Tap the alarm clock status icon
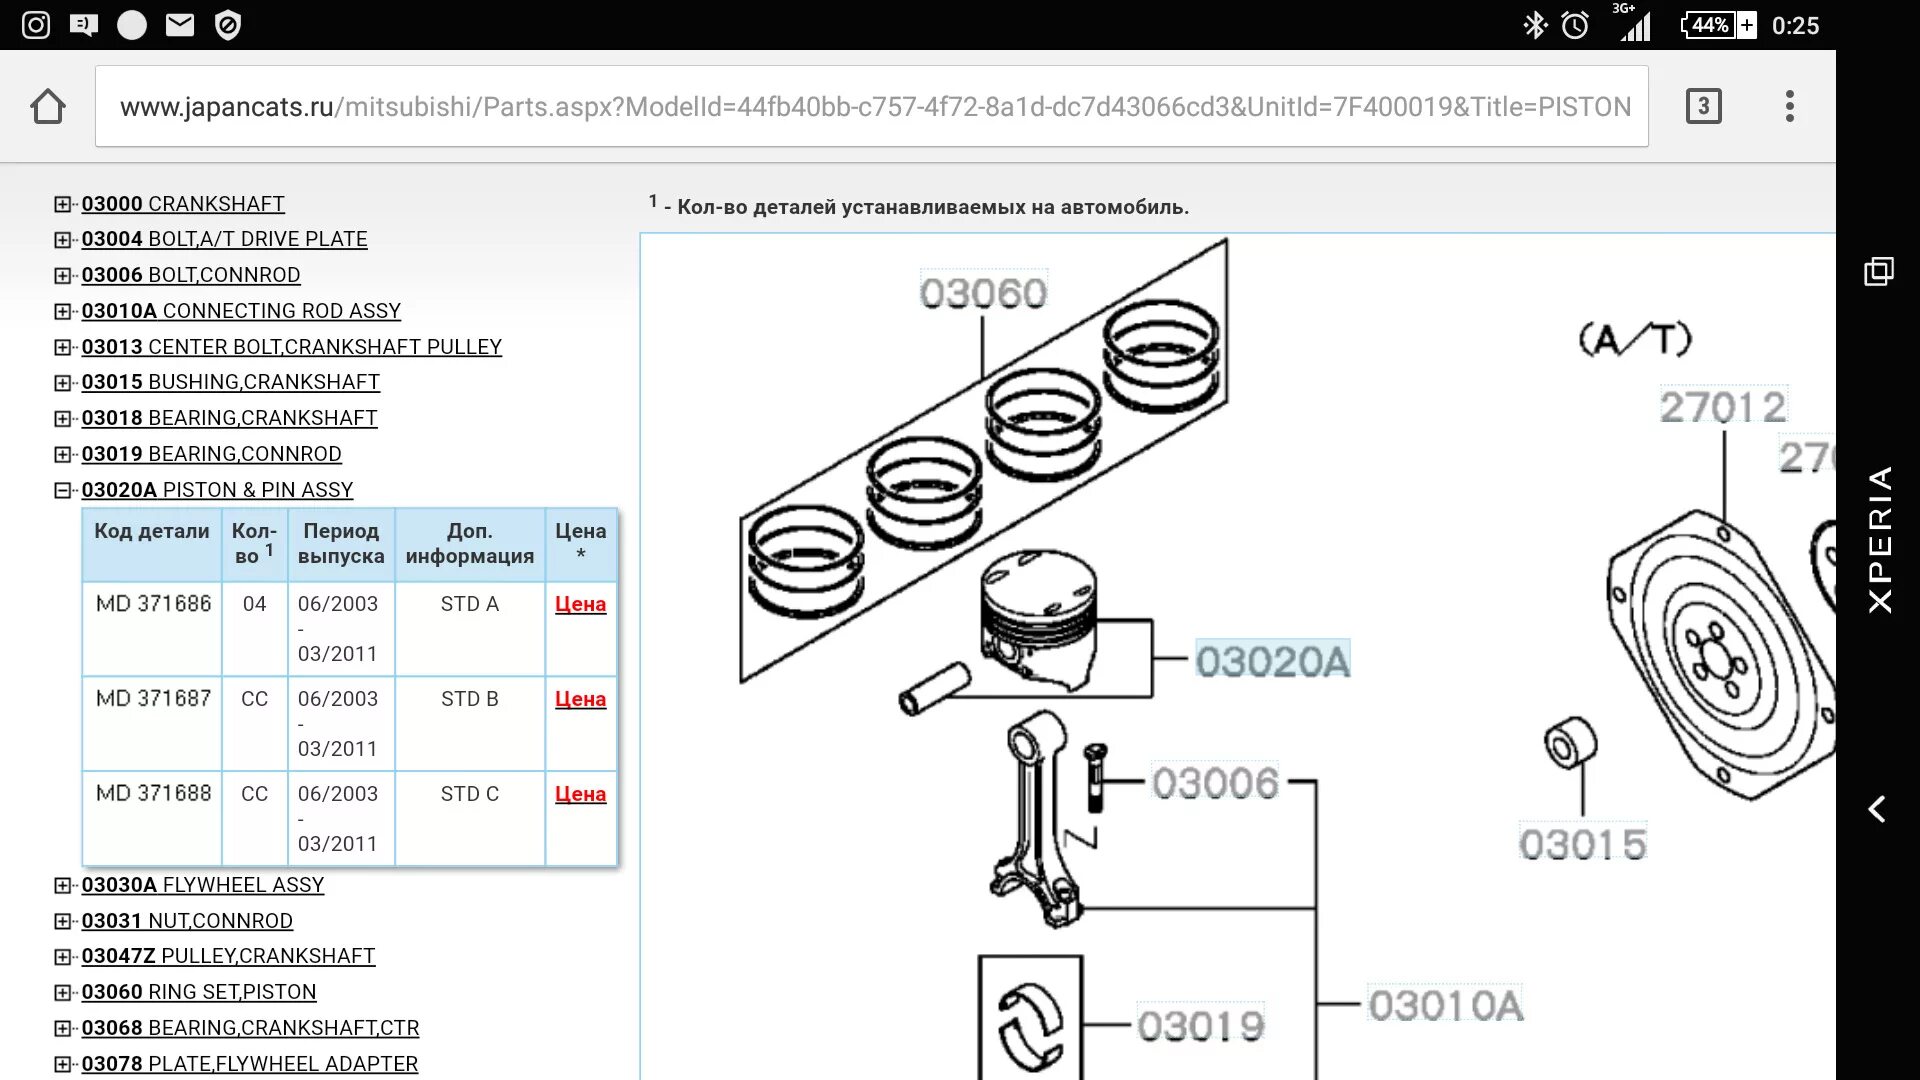Image resolution: width=1920 pixels, height=1080 pixels. [x=1575, y=25]
